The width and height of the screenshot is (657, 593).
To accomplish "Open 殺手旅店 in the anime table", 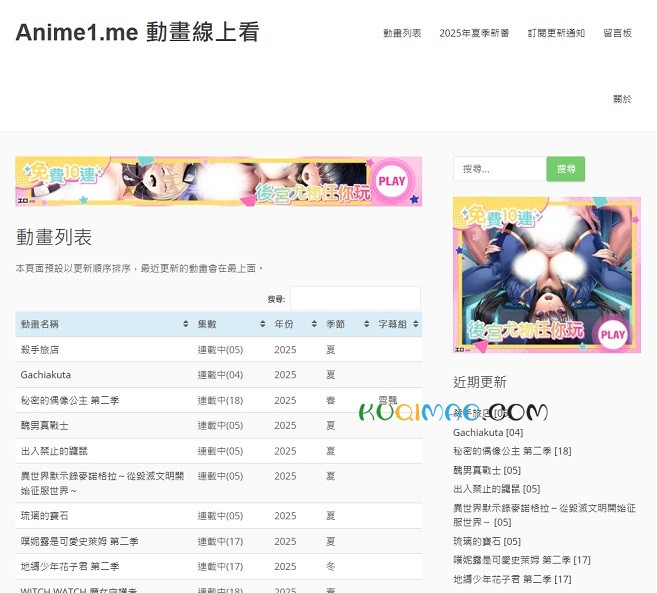I will click(40, 350).
